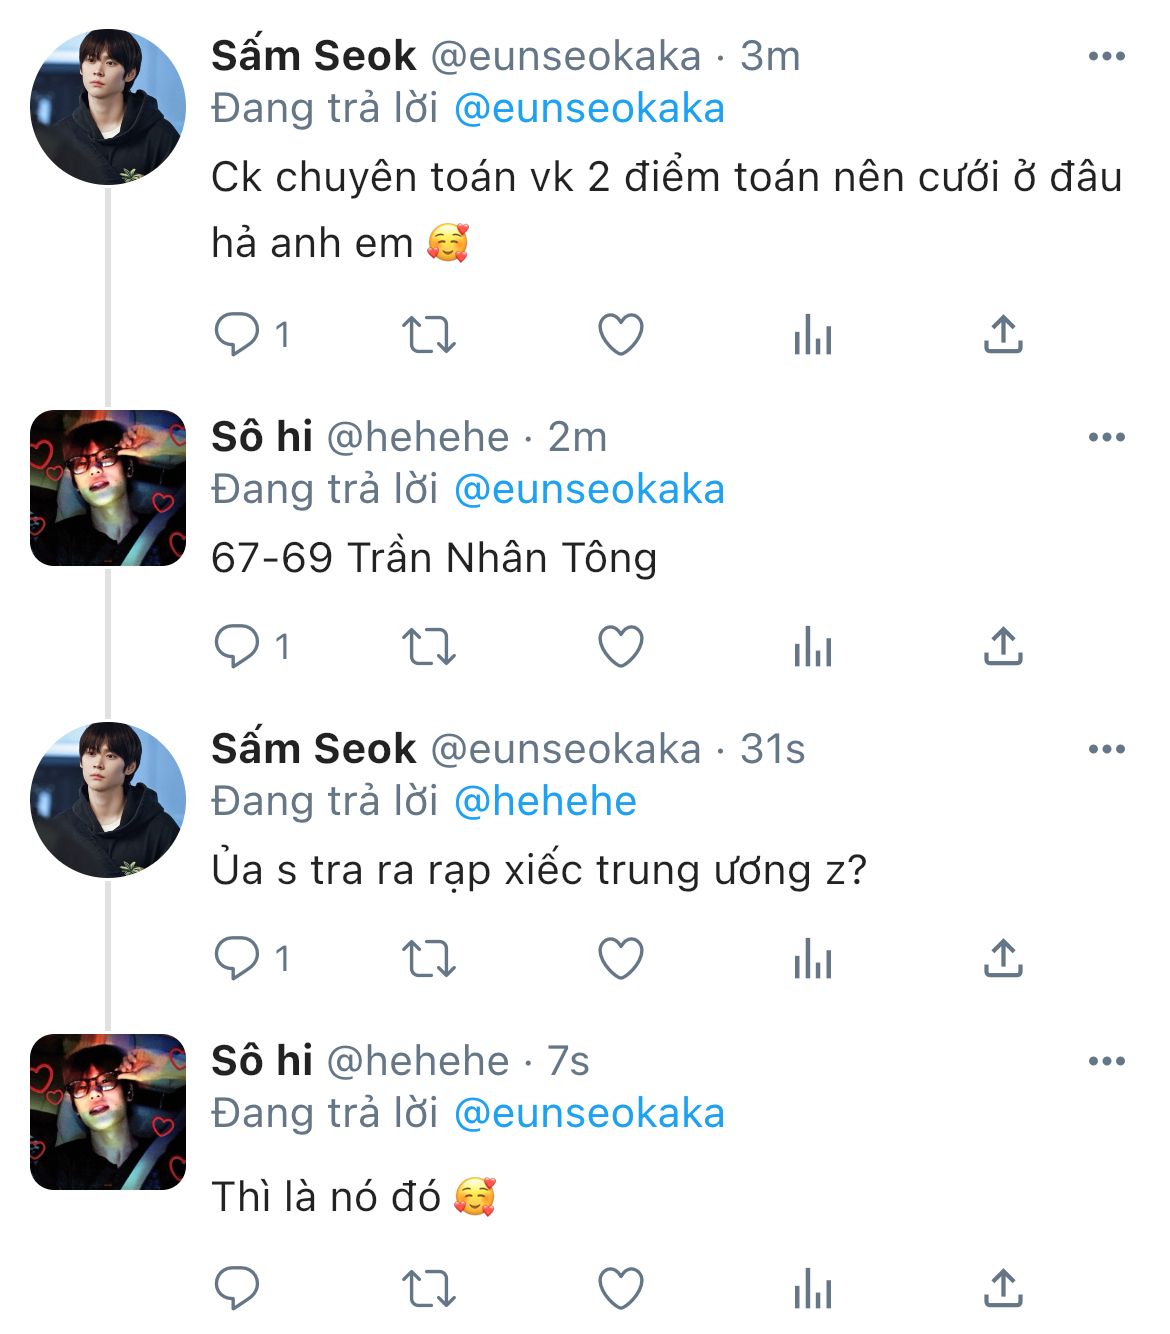
Task: Like the "rạp xiếc trung ương" tweet
Action: (620, 959)
